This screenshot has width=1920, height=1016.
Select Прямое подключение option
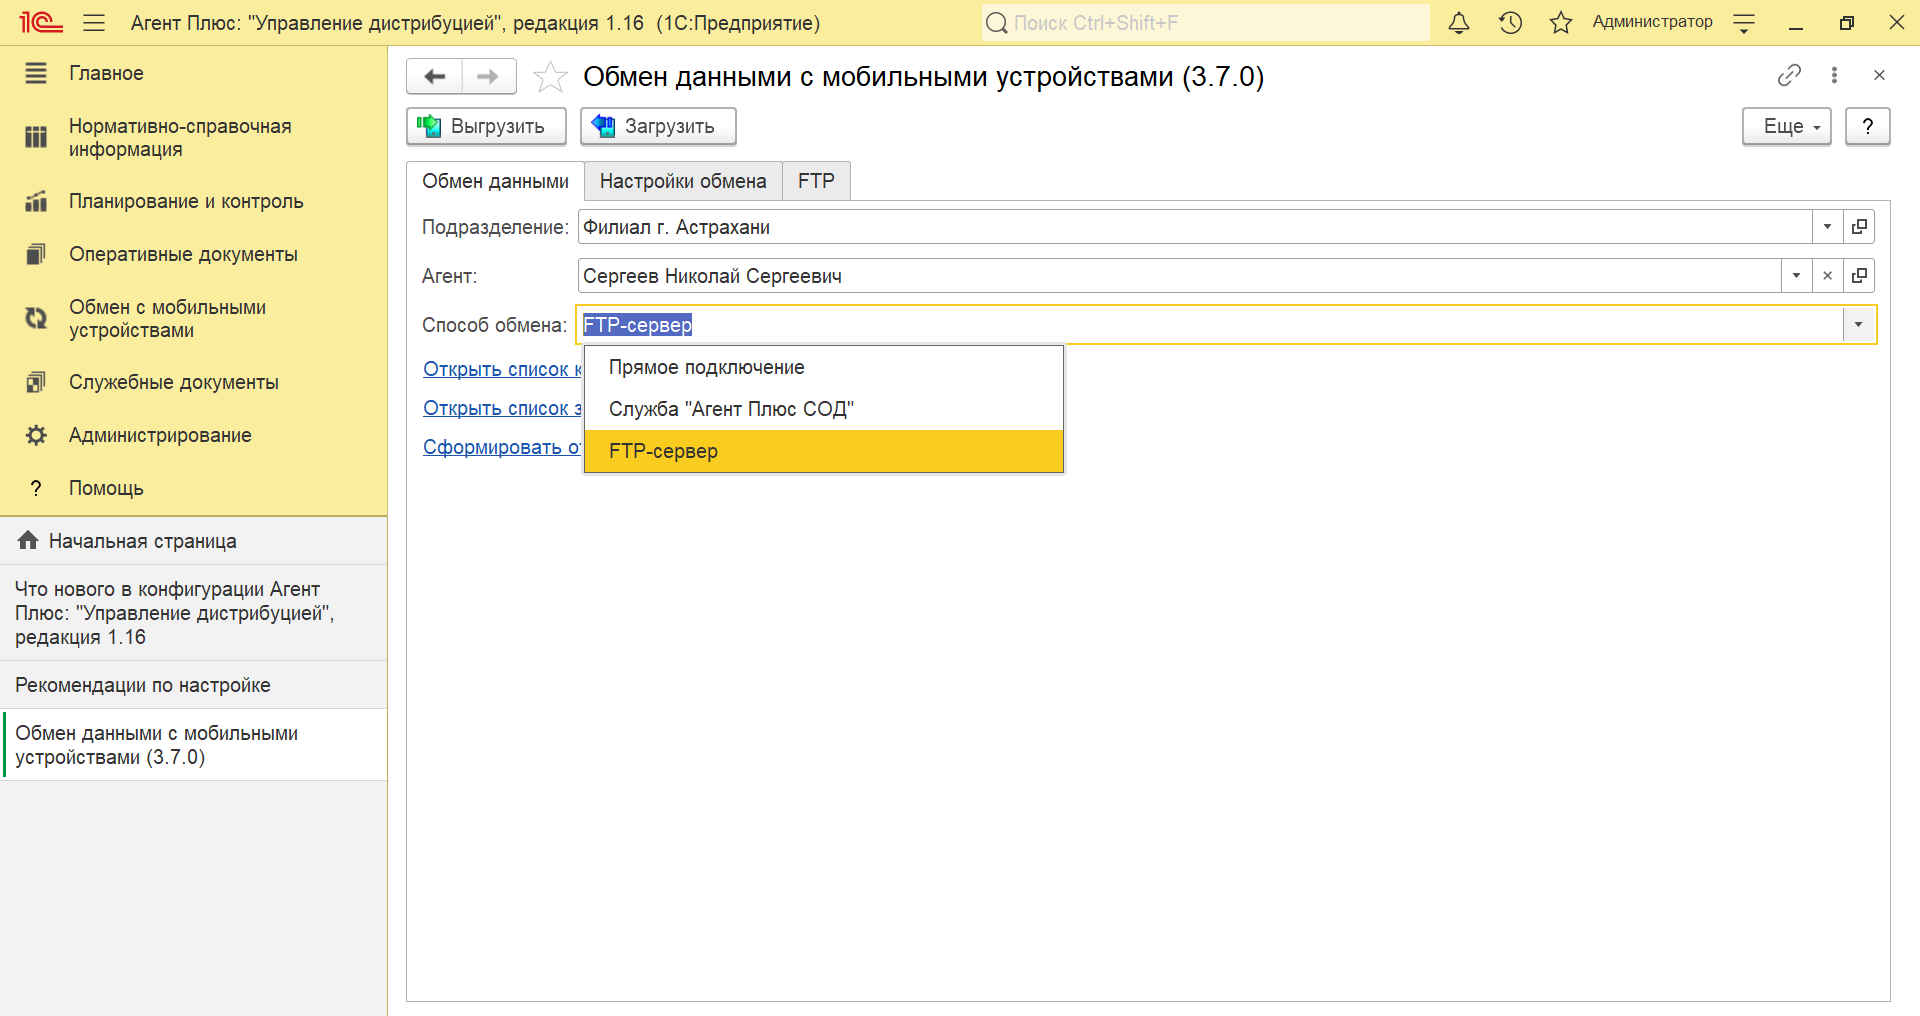(823, 367)
